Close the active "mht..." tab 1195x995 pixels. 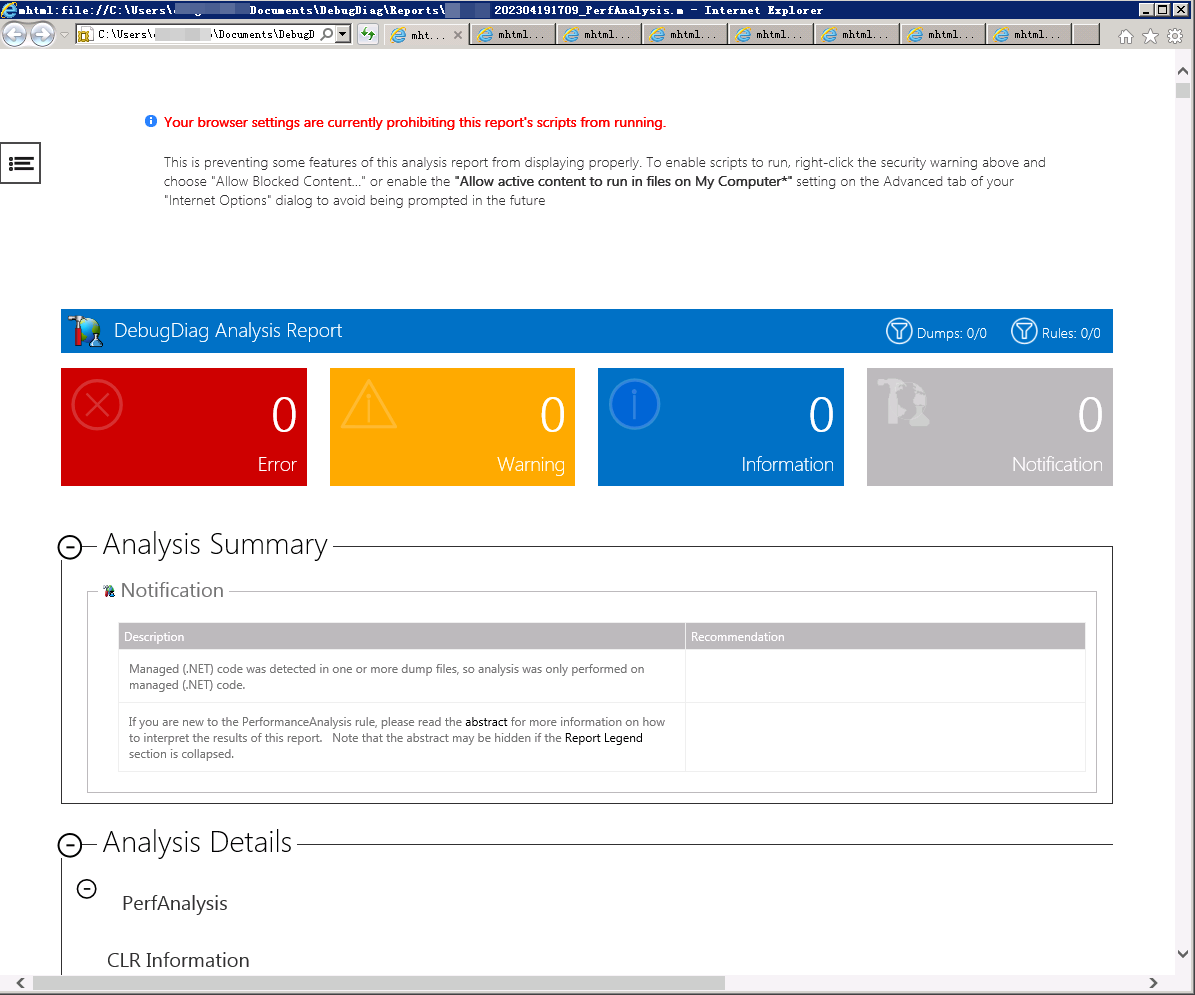coord(458,35)
